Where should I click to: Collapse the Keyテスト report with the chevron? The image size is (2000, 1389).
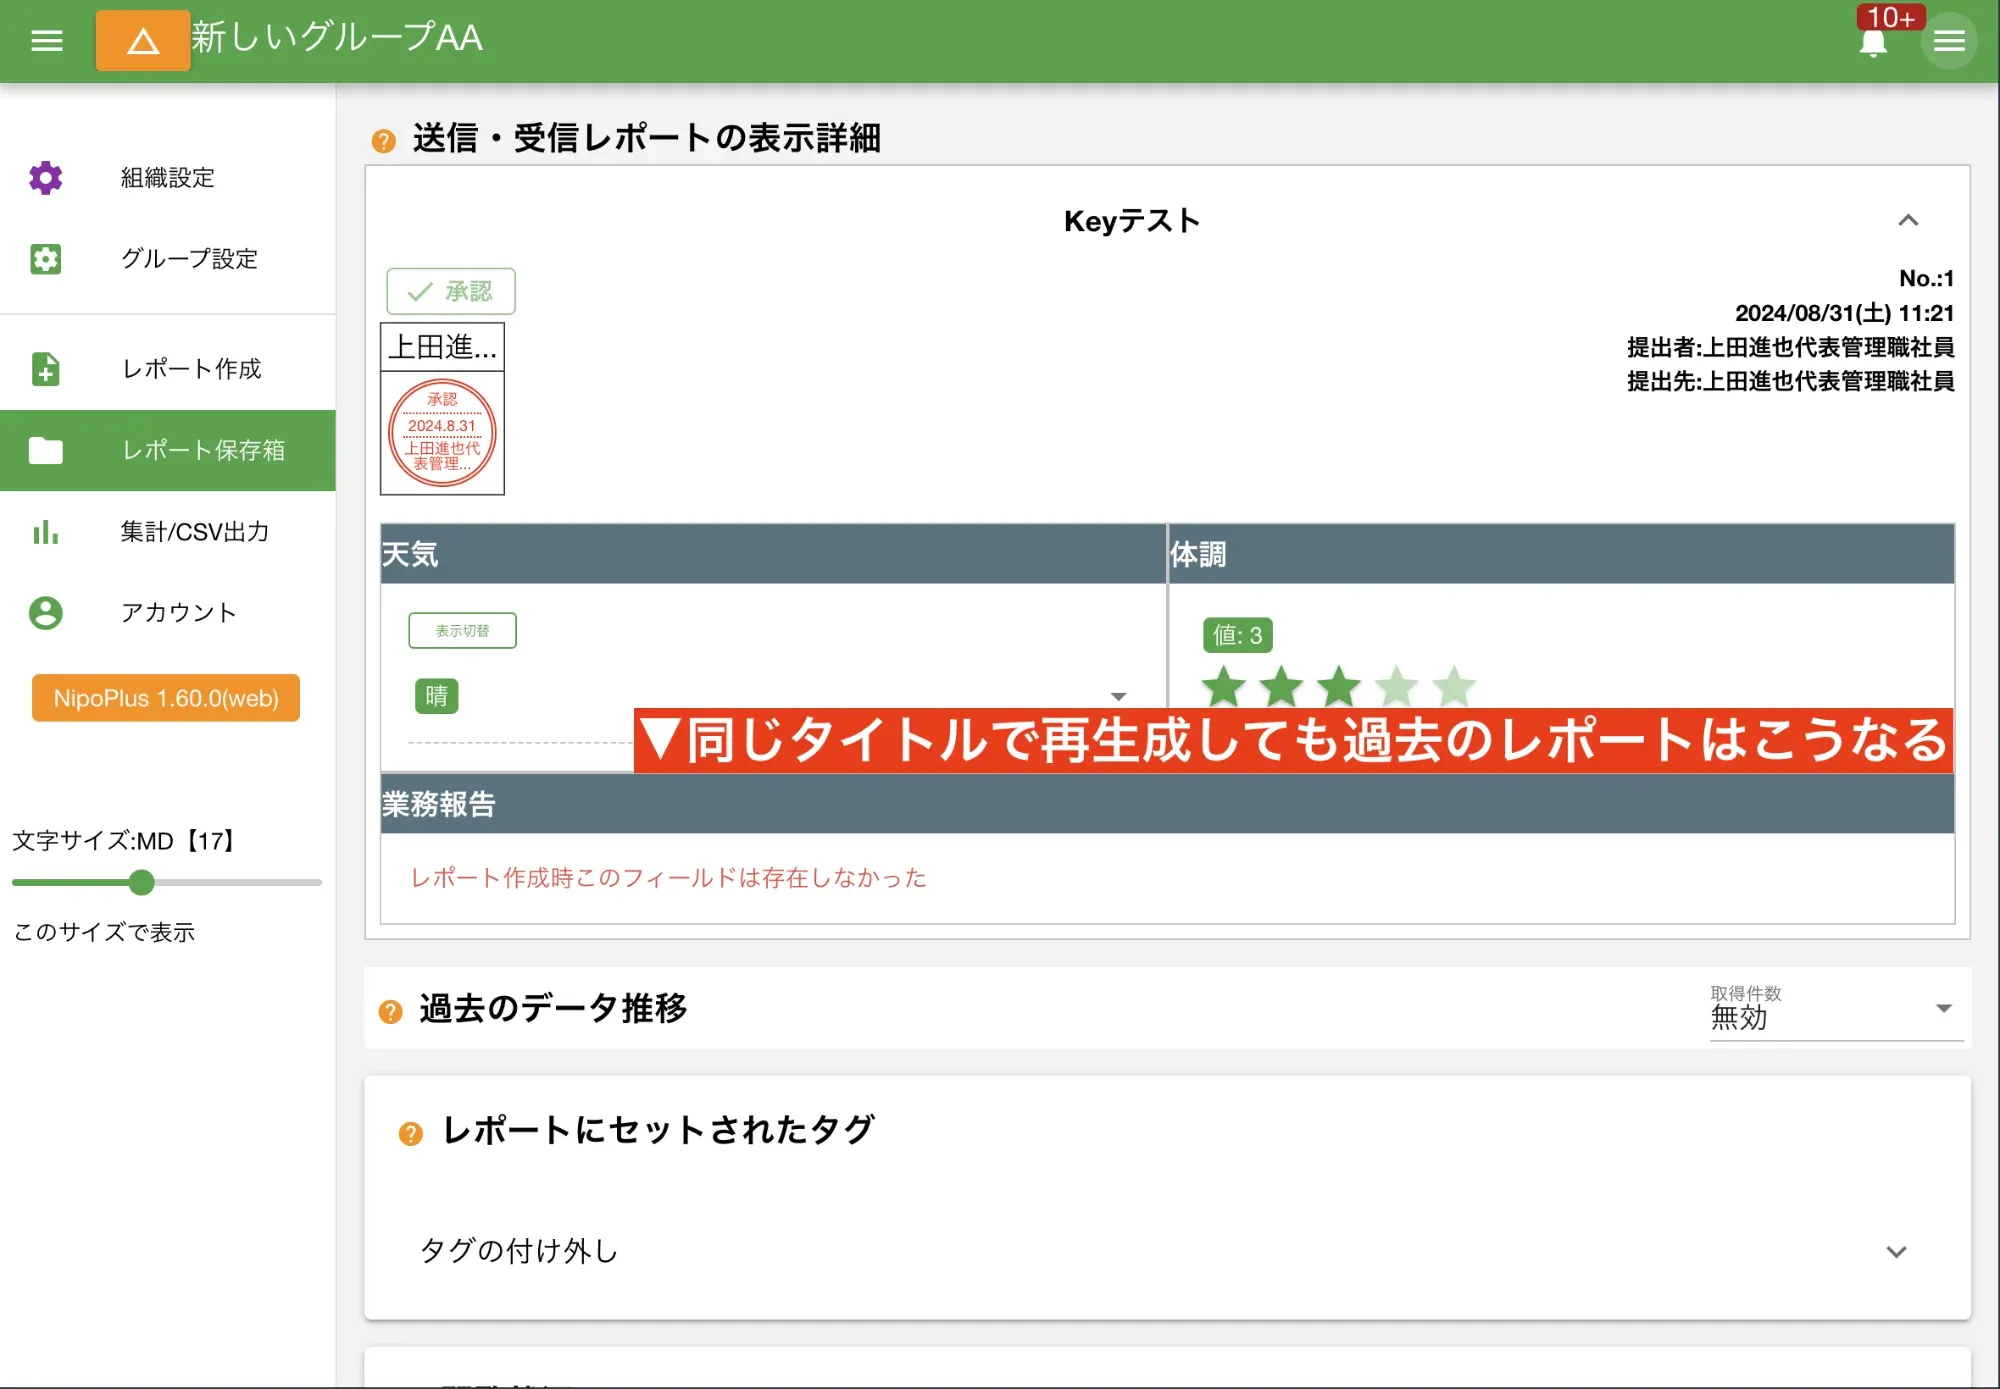tap(1910, 221)
